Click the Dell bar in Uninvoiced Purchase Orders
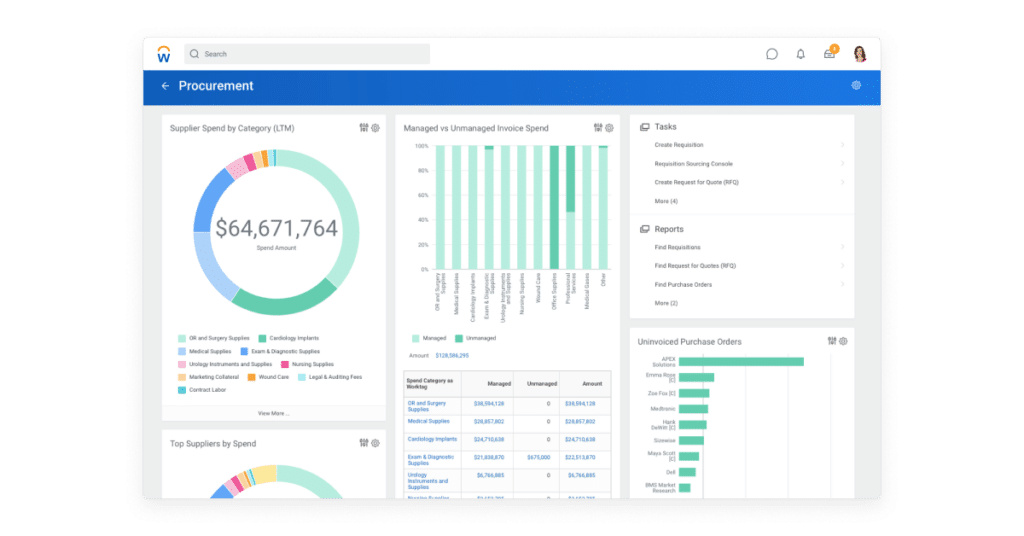The image size is (1024, 536). 687,472
